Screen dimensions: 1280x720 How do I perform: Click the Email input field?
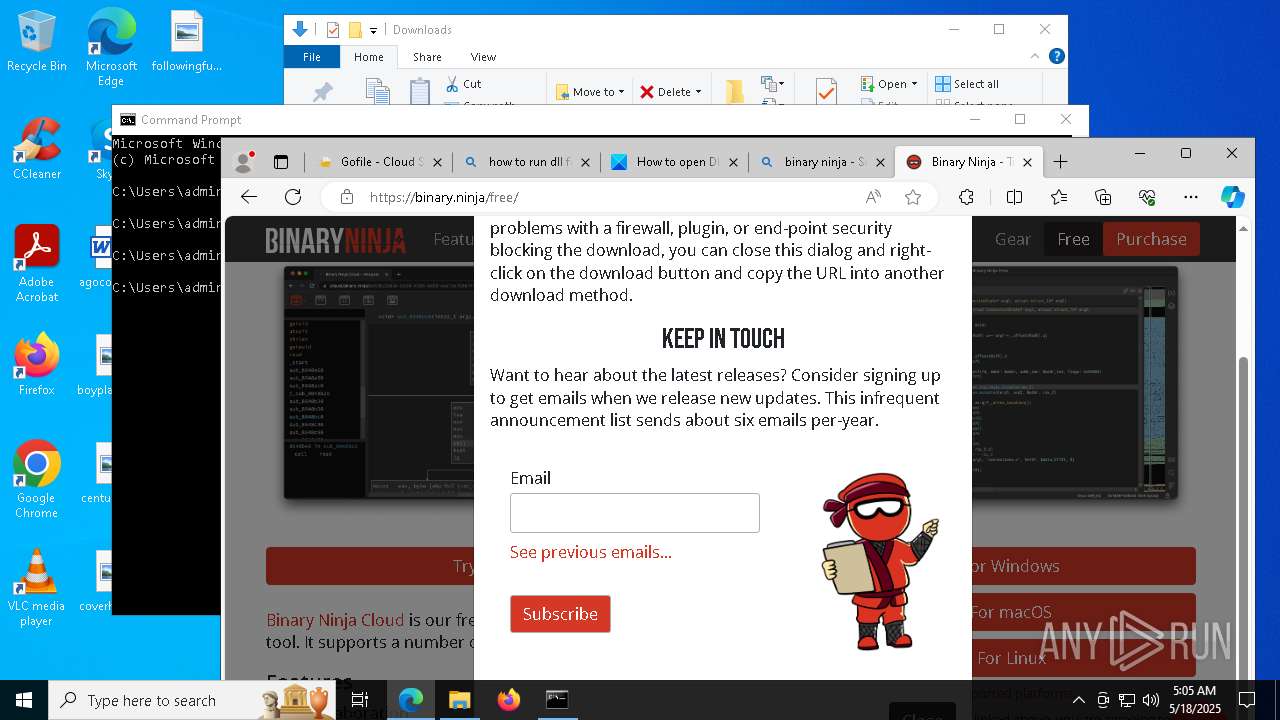coord(635,513)
